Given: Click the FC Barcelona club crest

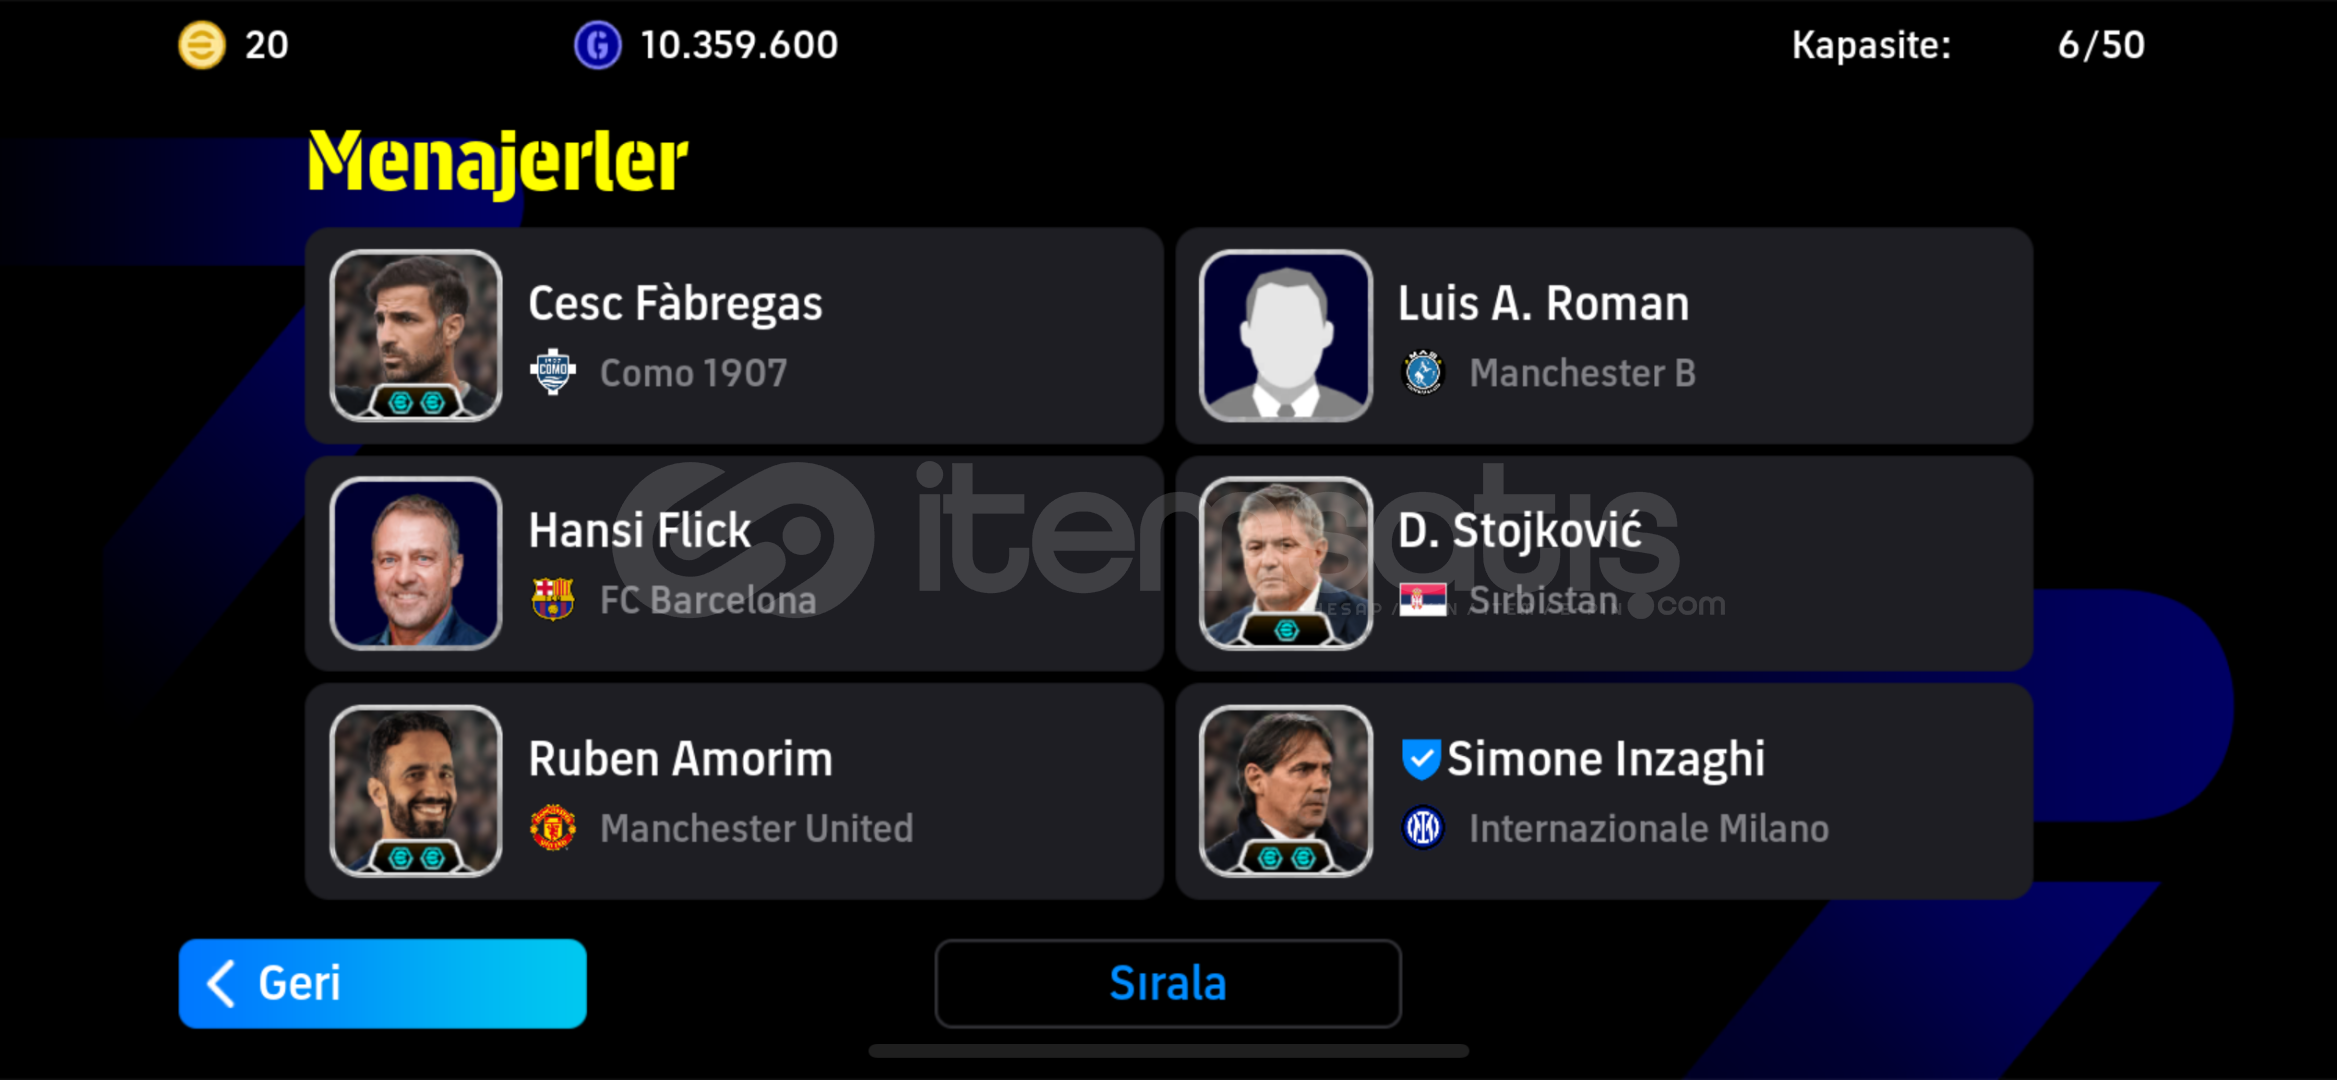Looking at the screenshot, I should [553, 600].
